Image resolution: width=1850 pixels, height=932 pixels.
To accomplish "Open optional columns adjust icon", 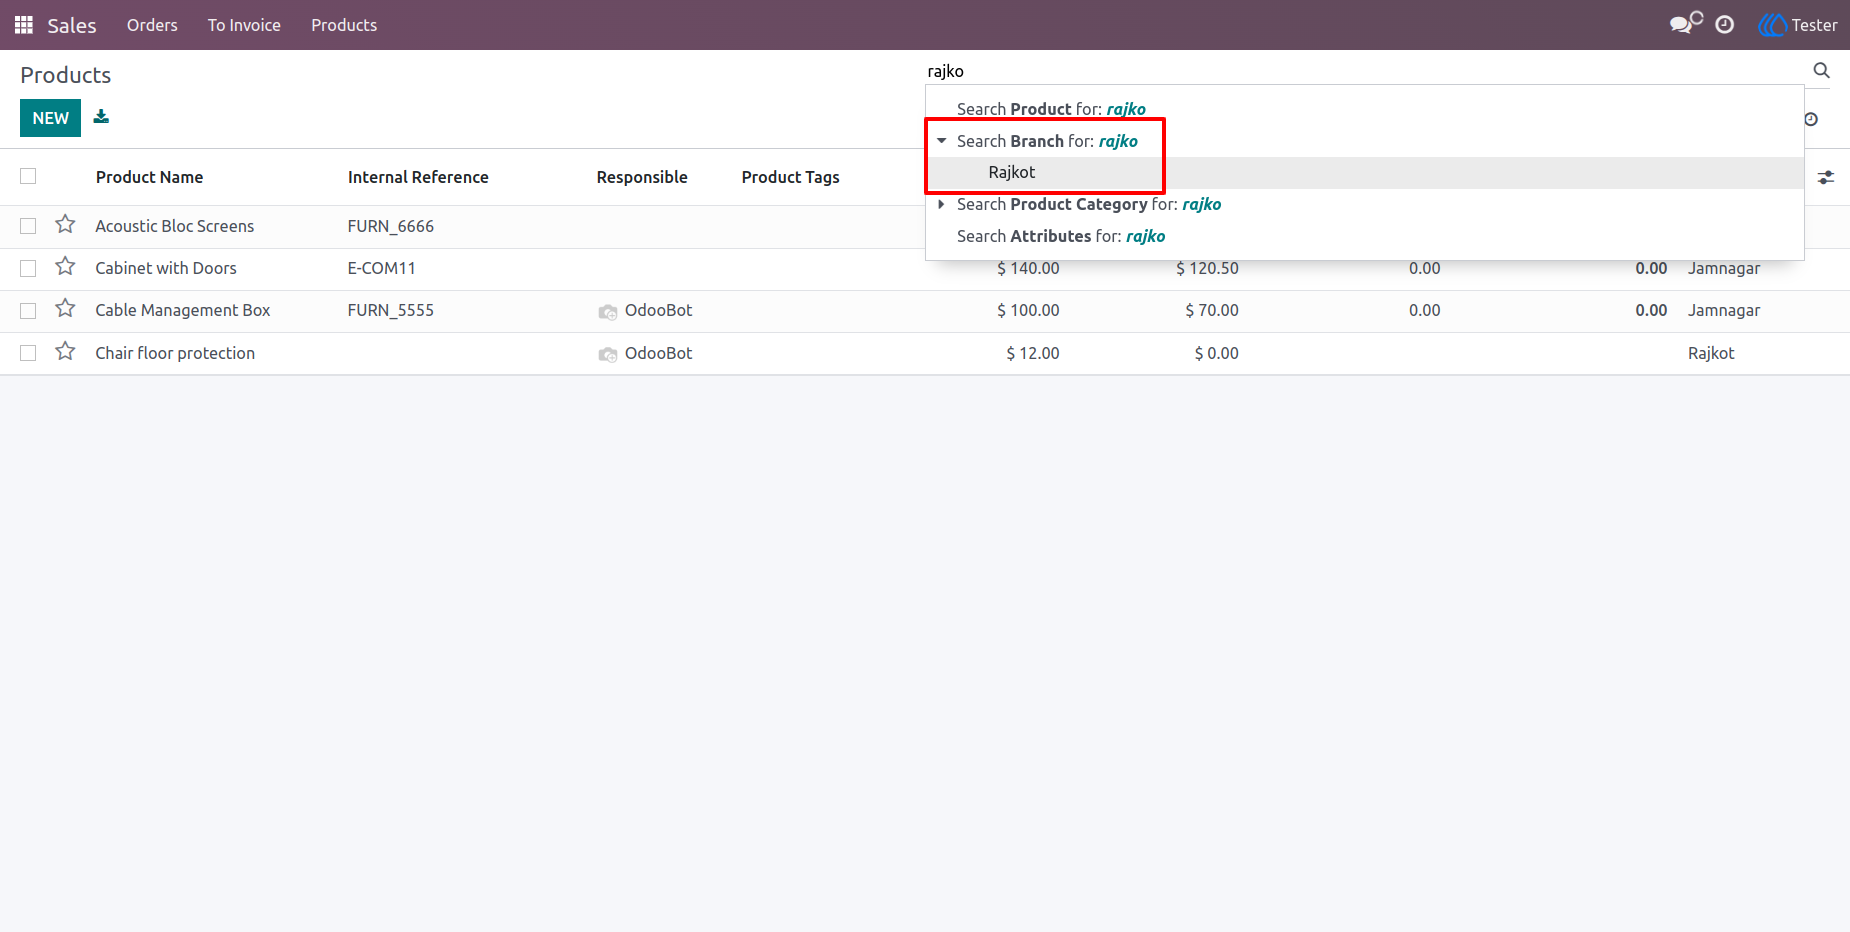I will click(1826, 177).
